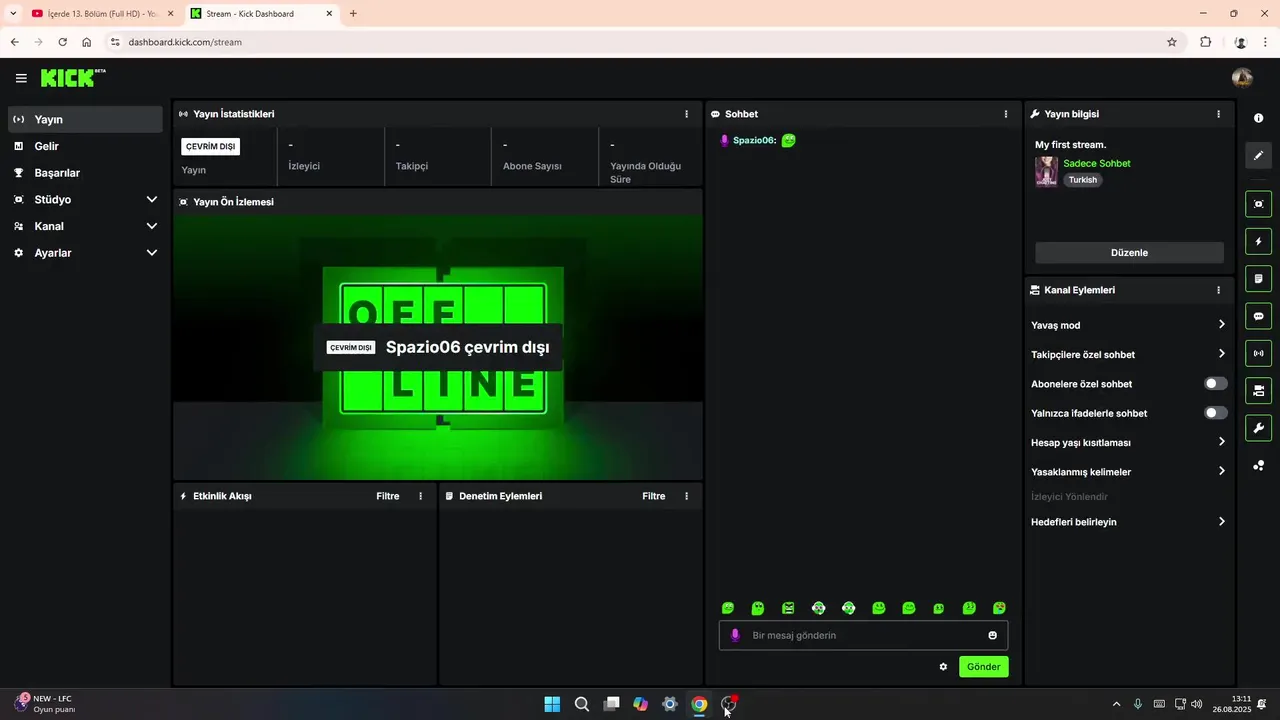Click the Spazio06 username in chat
The height and width of the screenshot is (720, 1280).
[754, 141]
